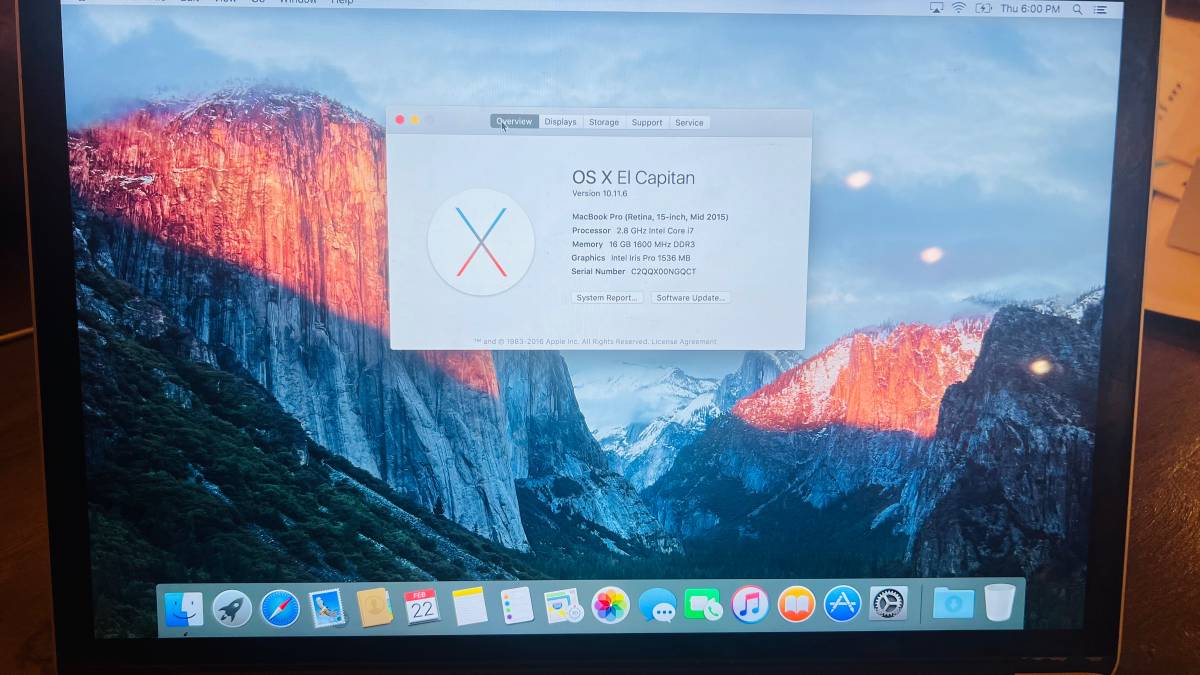1200x675 pixels.
Task: Open FaceTime app in the Dock
Action: coord(703,604)
